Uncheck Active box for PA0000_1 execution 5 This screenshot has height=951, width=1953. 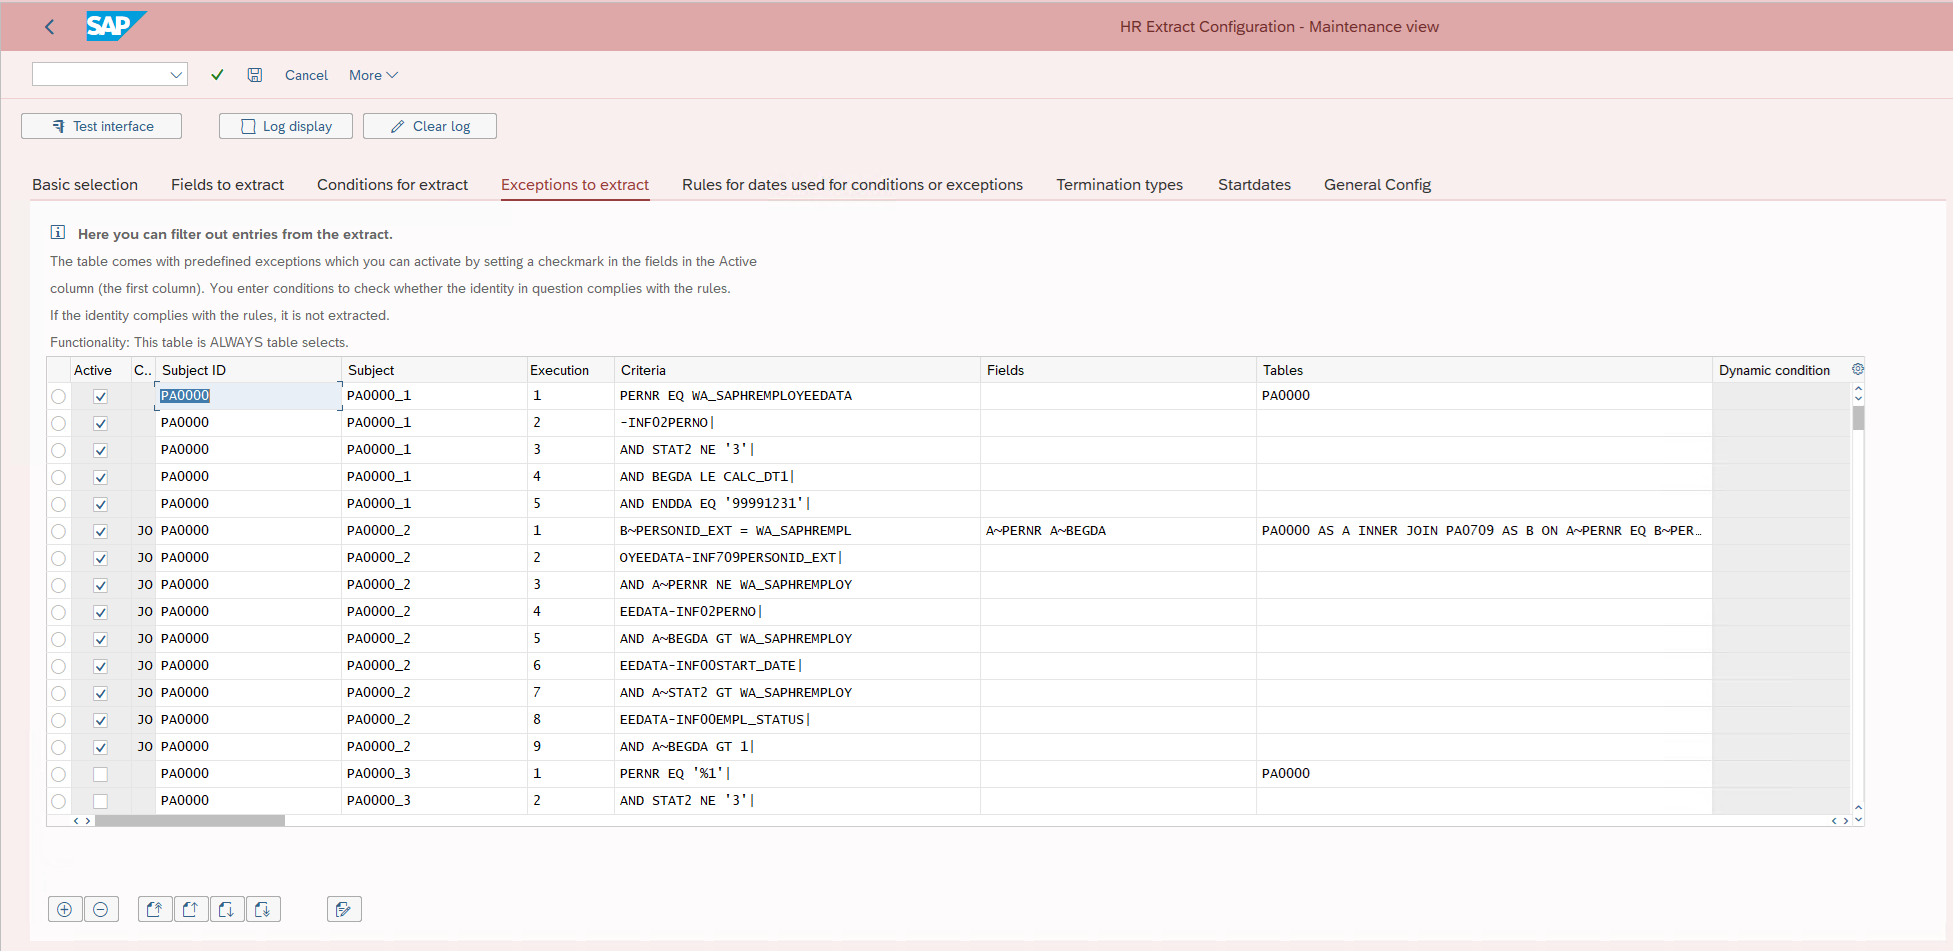pyautogui.click(x=100, y=505)
